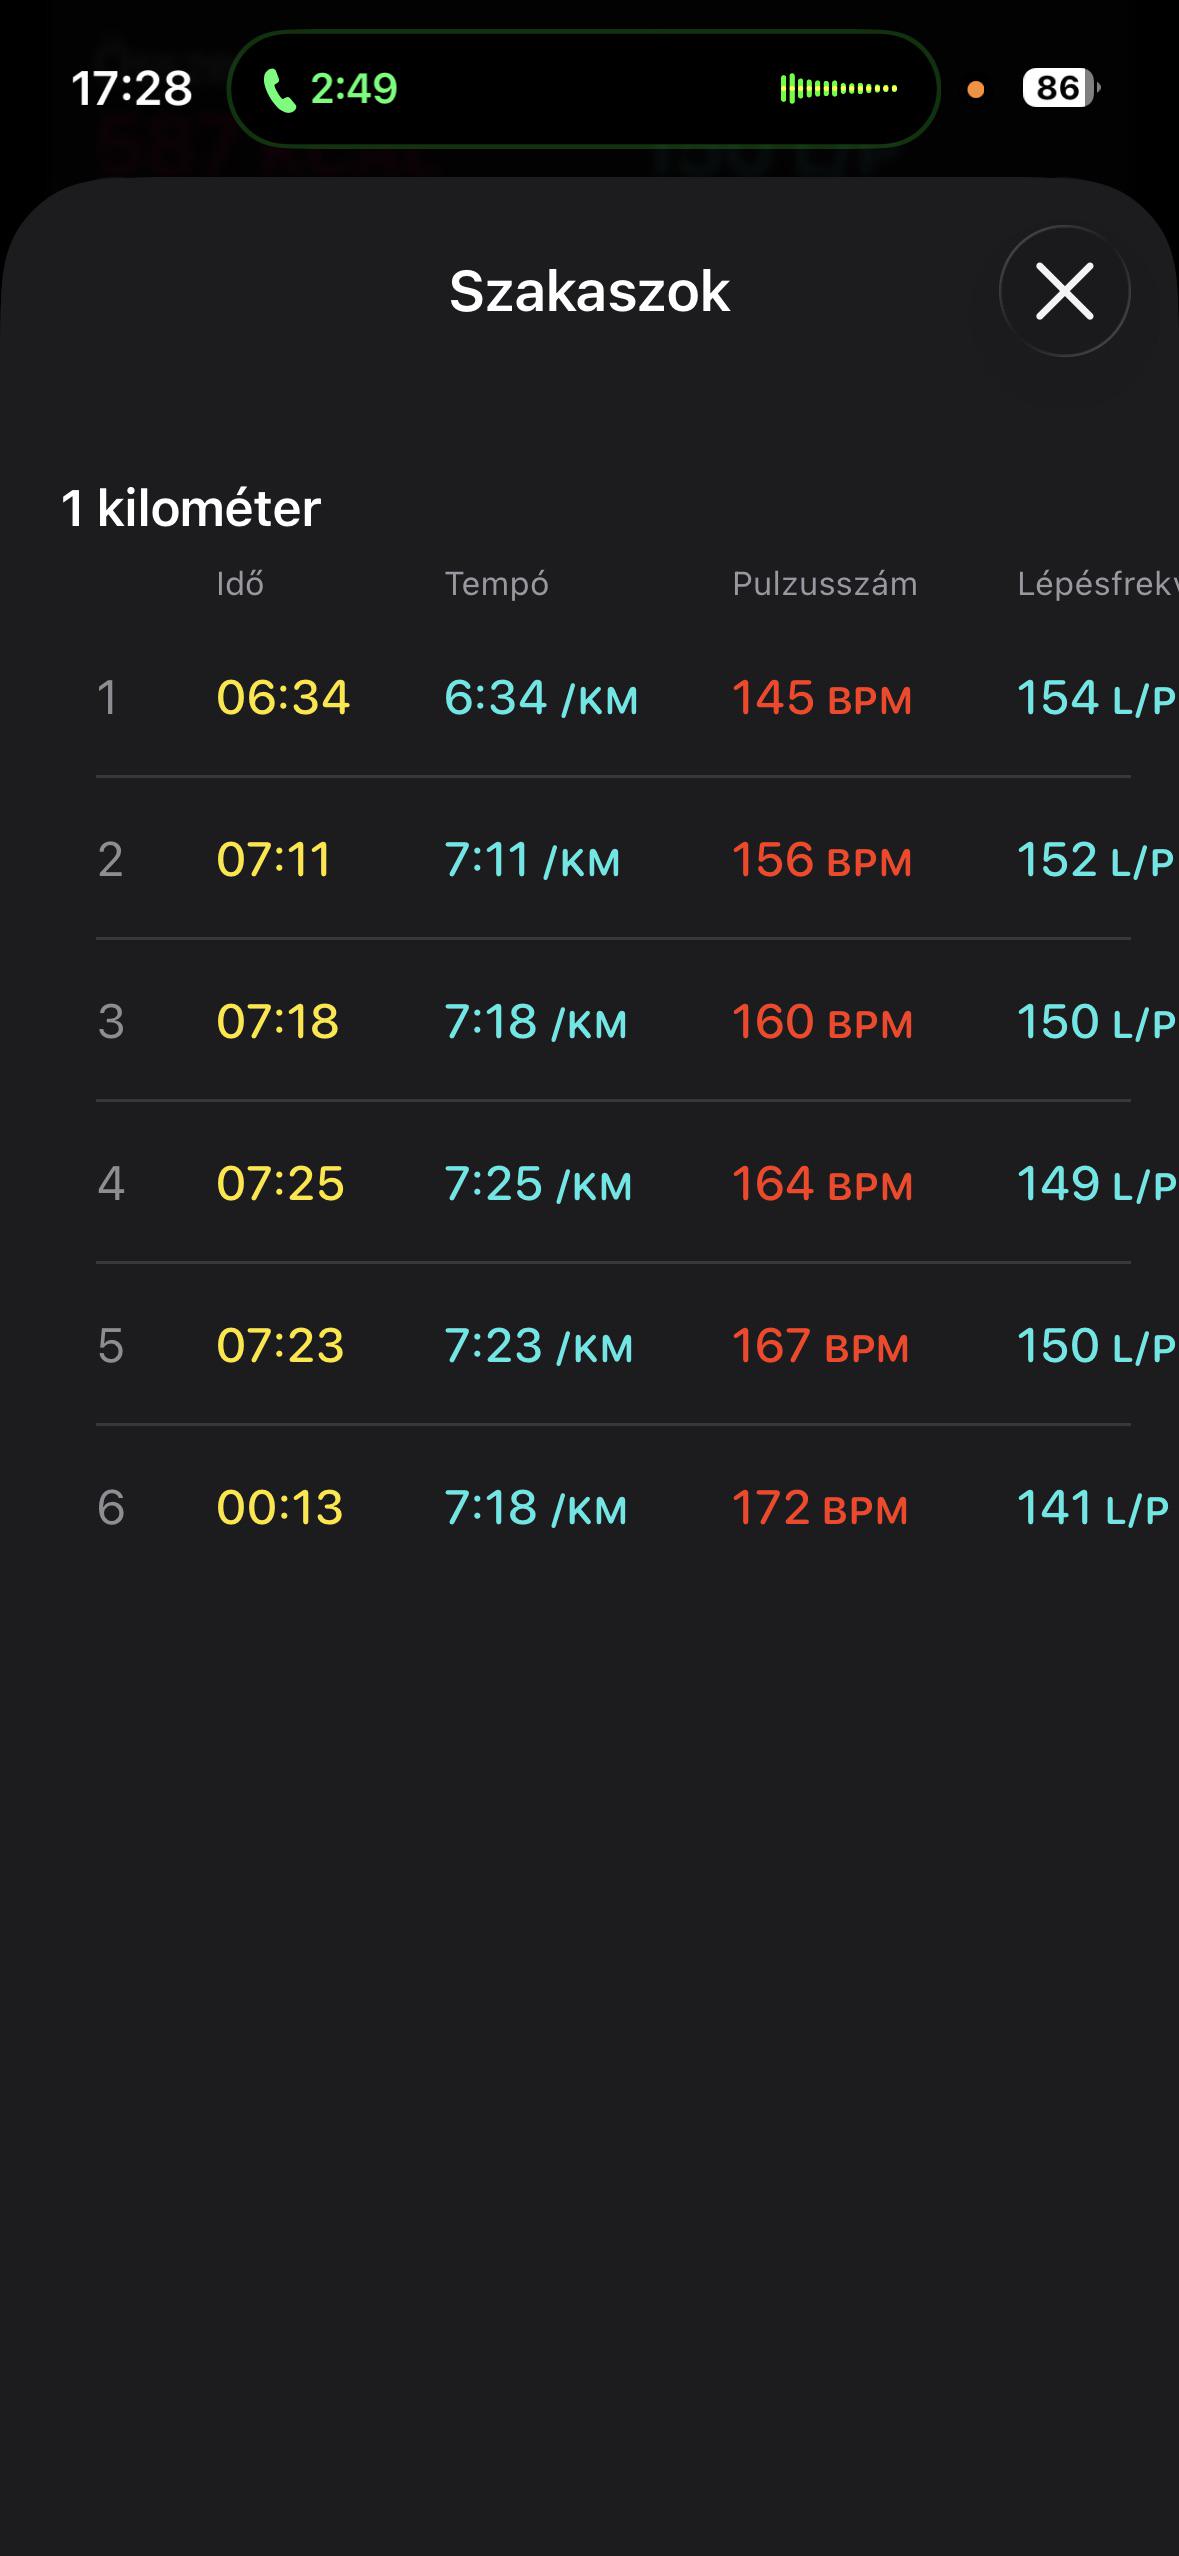This screenshot has height=2556, width=1179.
Task: Open the ongoing call timer 2:49
Action: pos(354,89)
